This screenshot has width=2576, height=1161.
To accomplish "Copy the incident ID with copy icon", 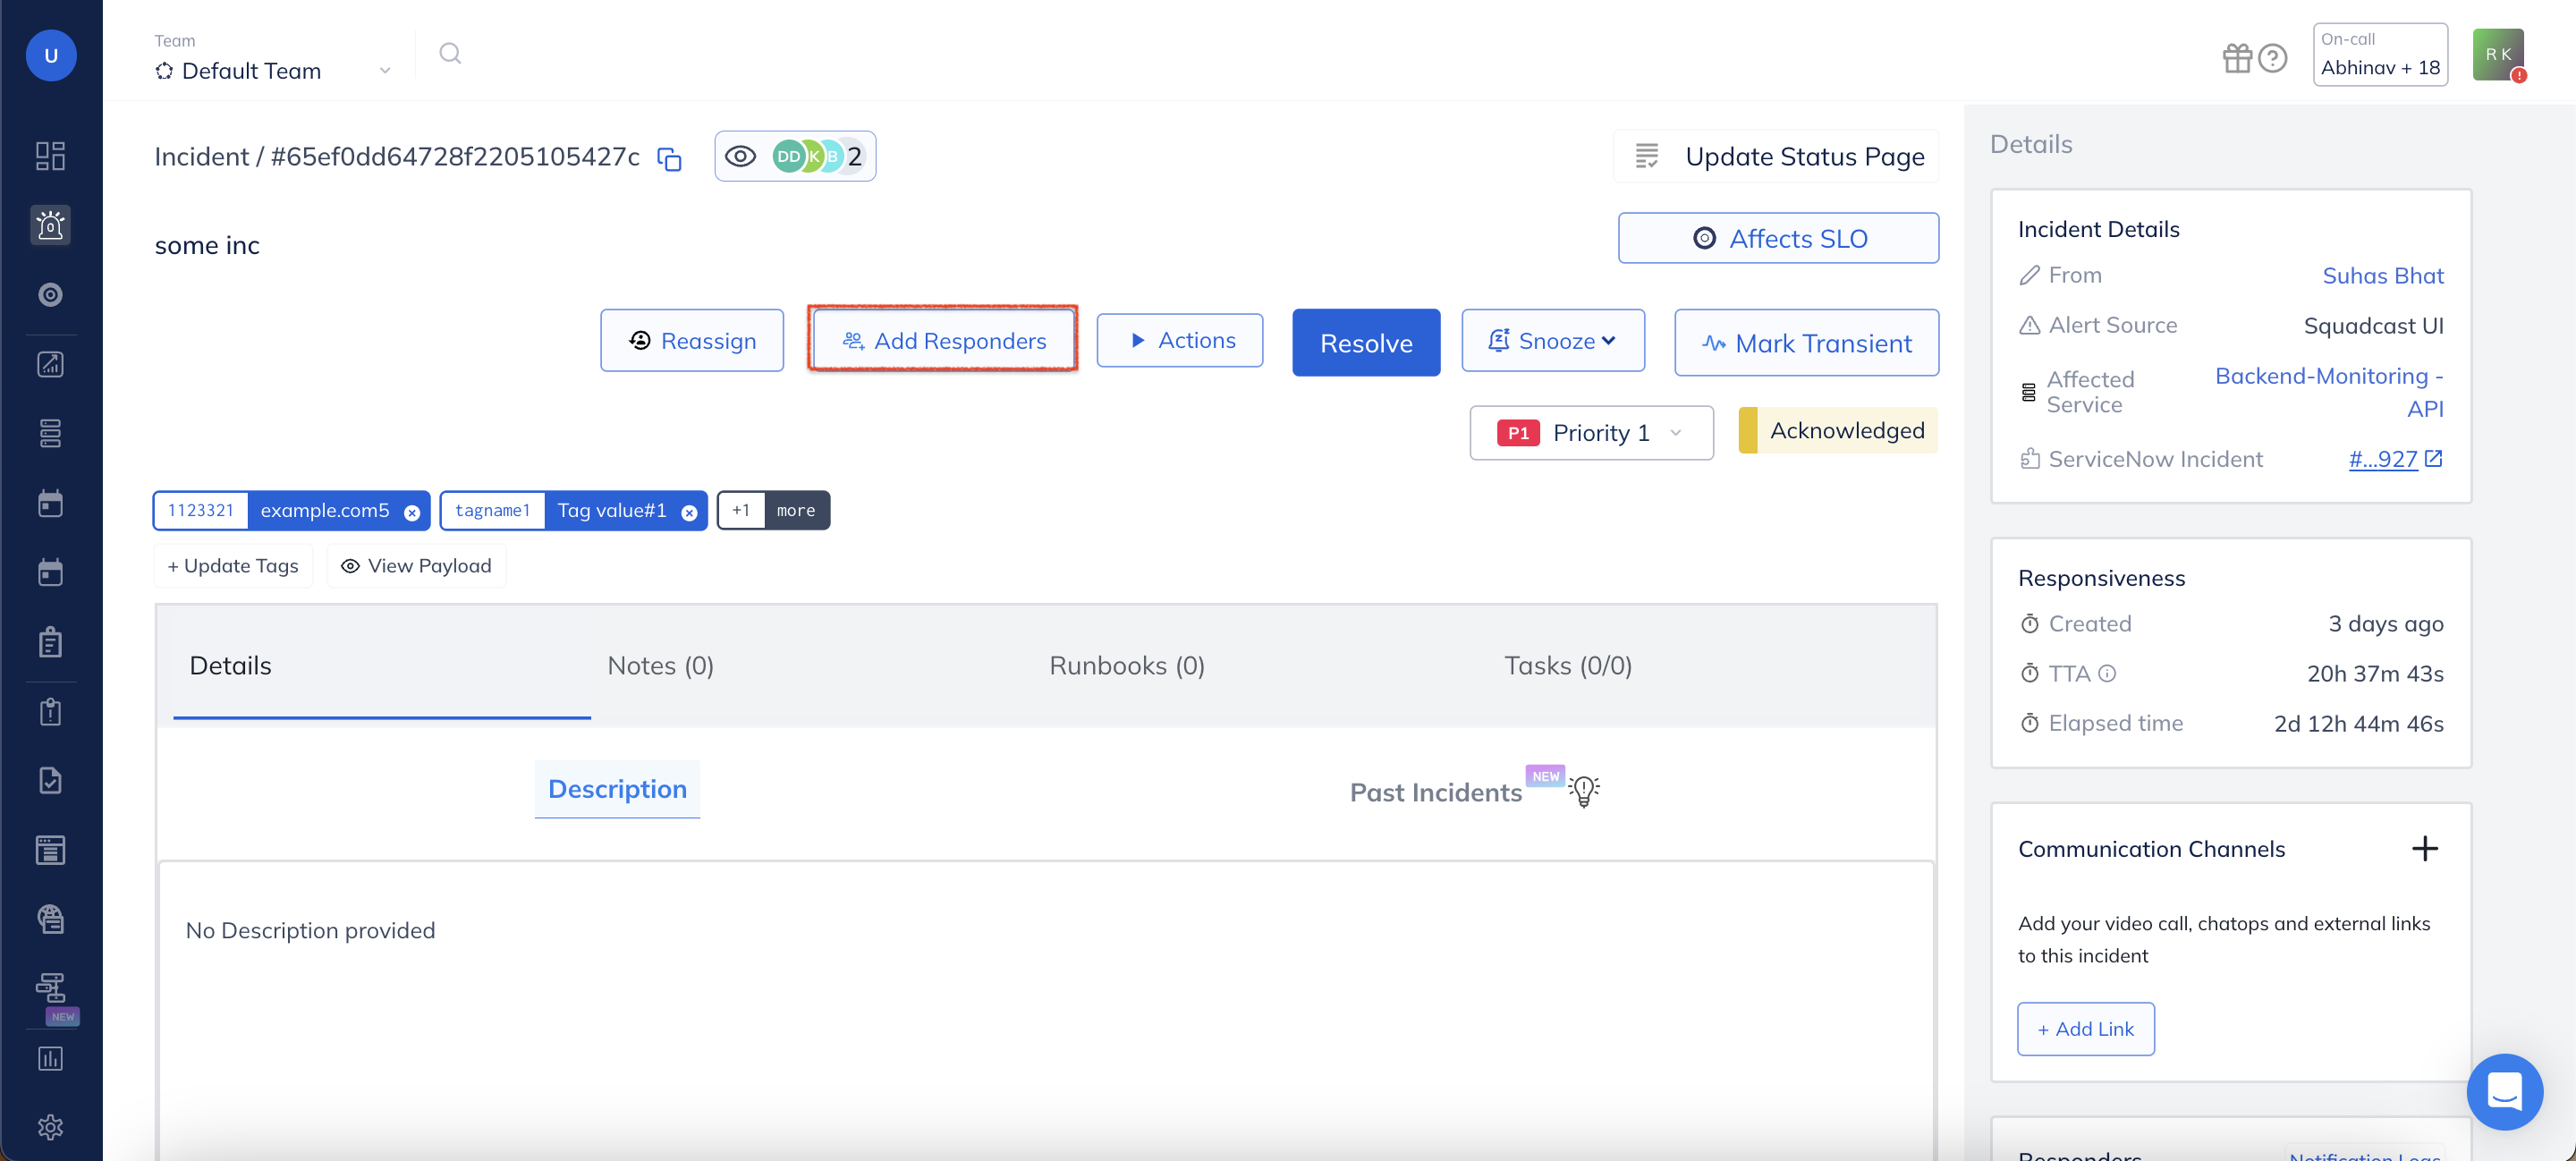I will pyautogui.click(x=669, y=158).
